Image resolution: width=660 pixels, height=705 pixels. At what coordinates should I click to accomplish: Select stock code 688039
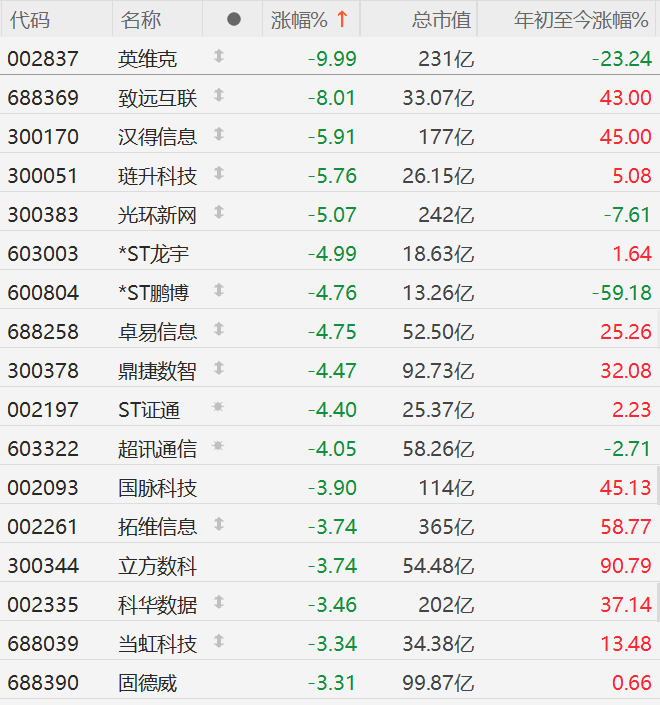43,644
